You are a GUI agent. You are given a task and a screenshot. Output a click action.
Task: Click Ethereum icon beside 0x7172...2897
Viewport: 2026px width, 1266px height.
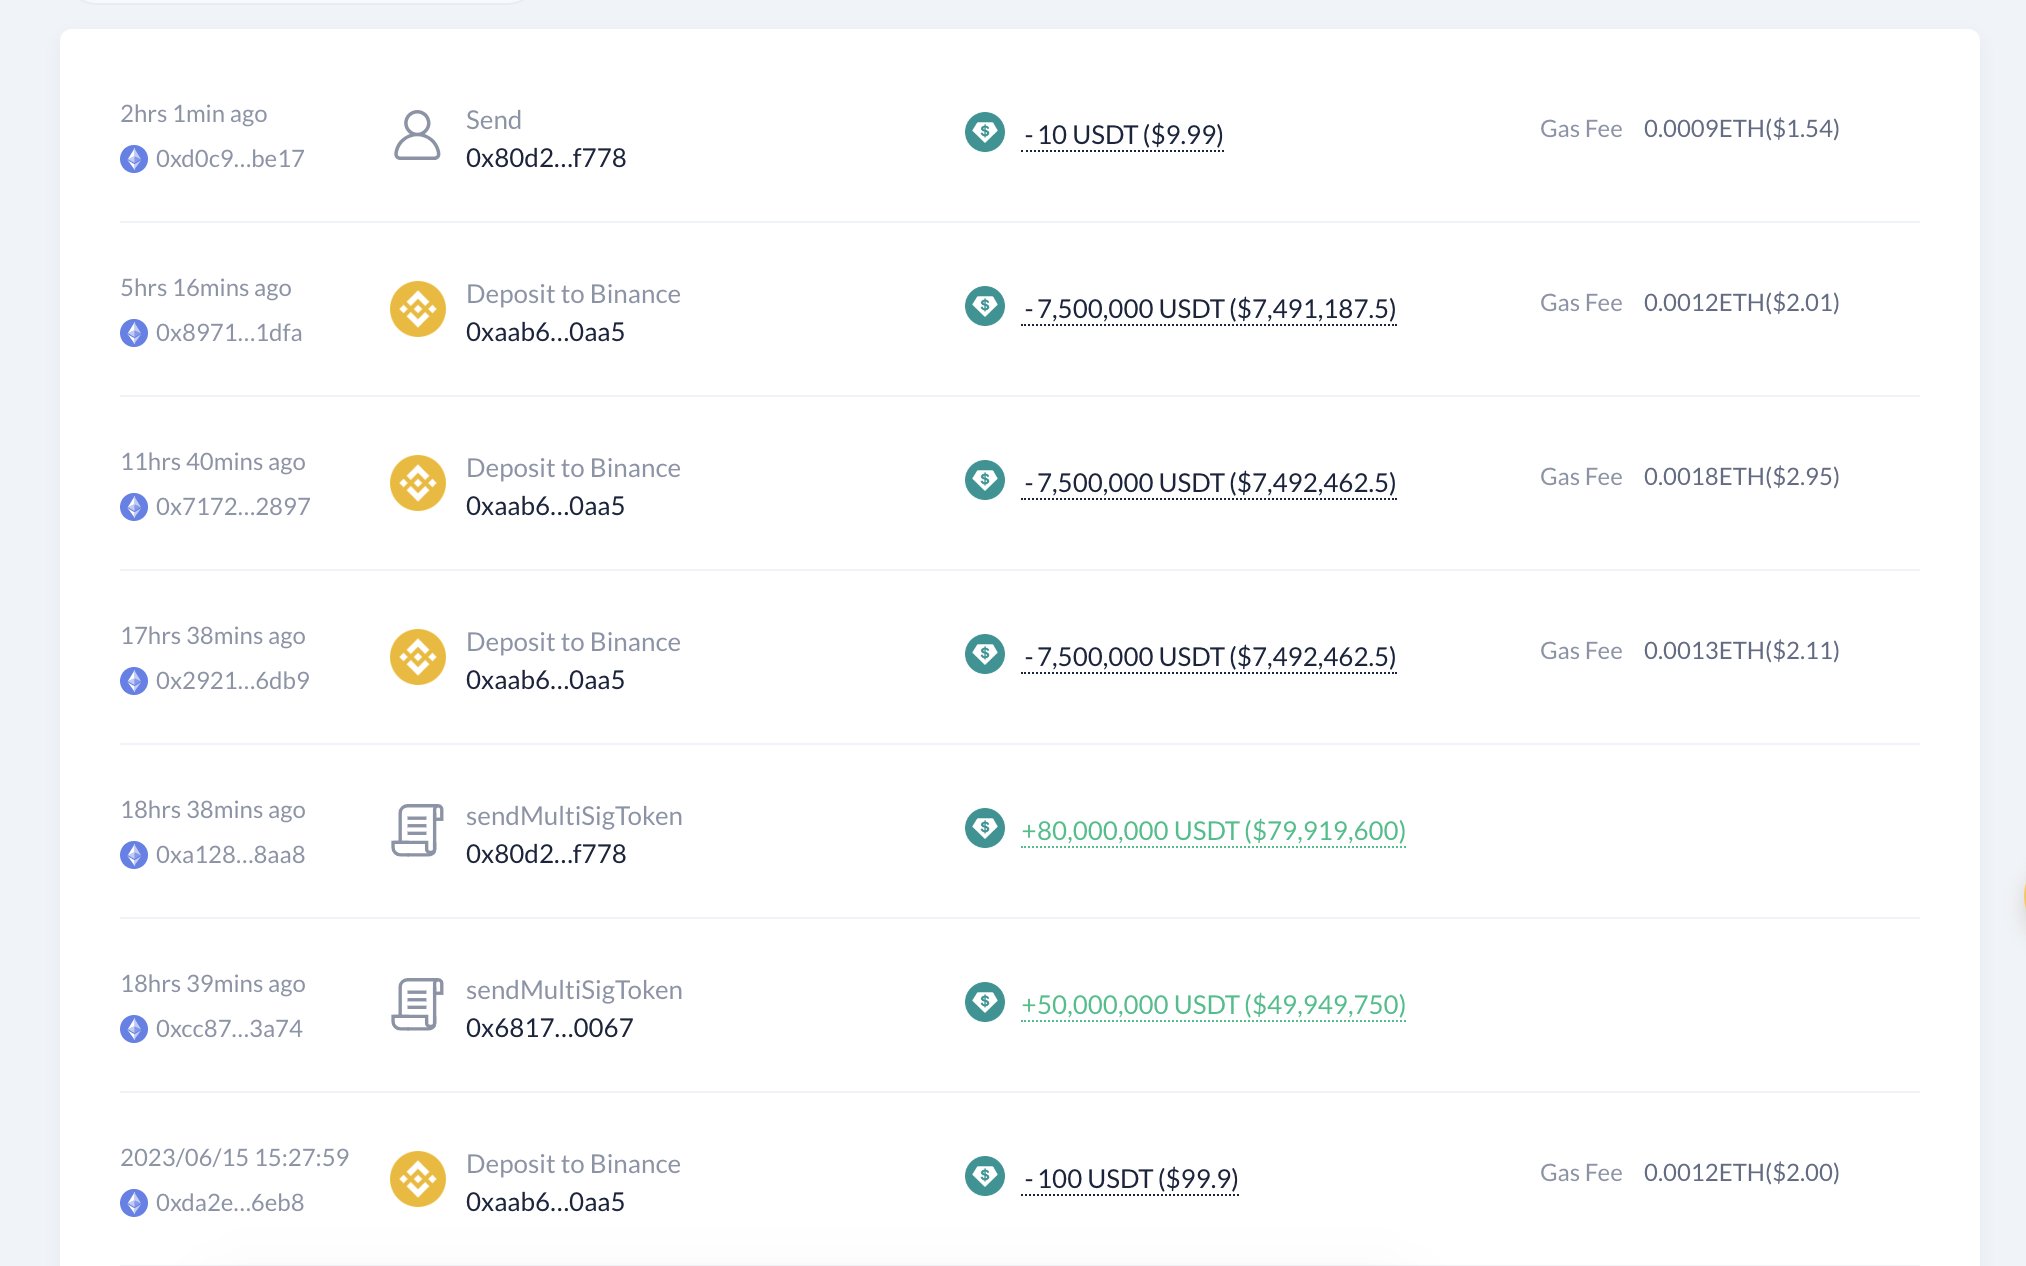click(134, 507)
